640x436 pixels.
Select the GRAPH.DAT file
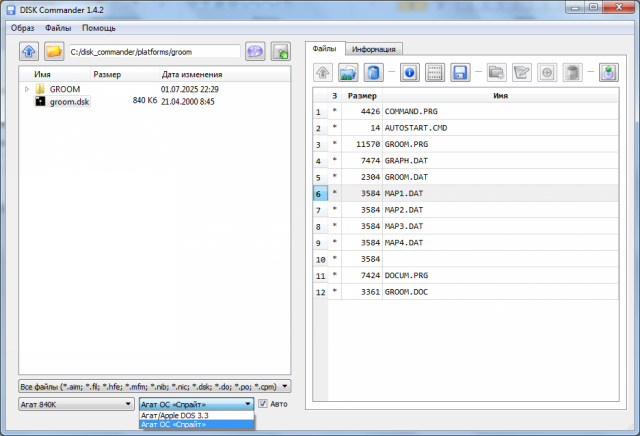click(x=406, y=160)
